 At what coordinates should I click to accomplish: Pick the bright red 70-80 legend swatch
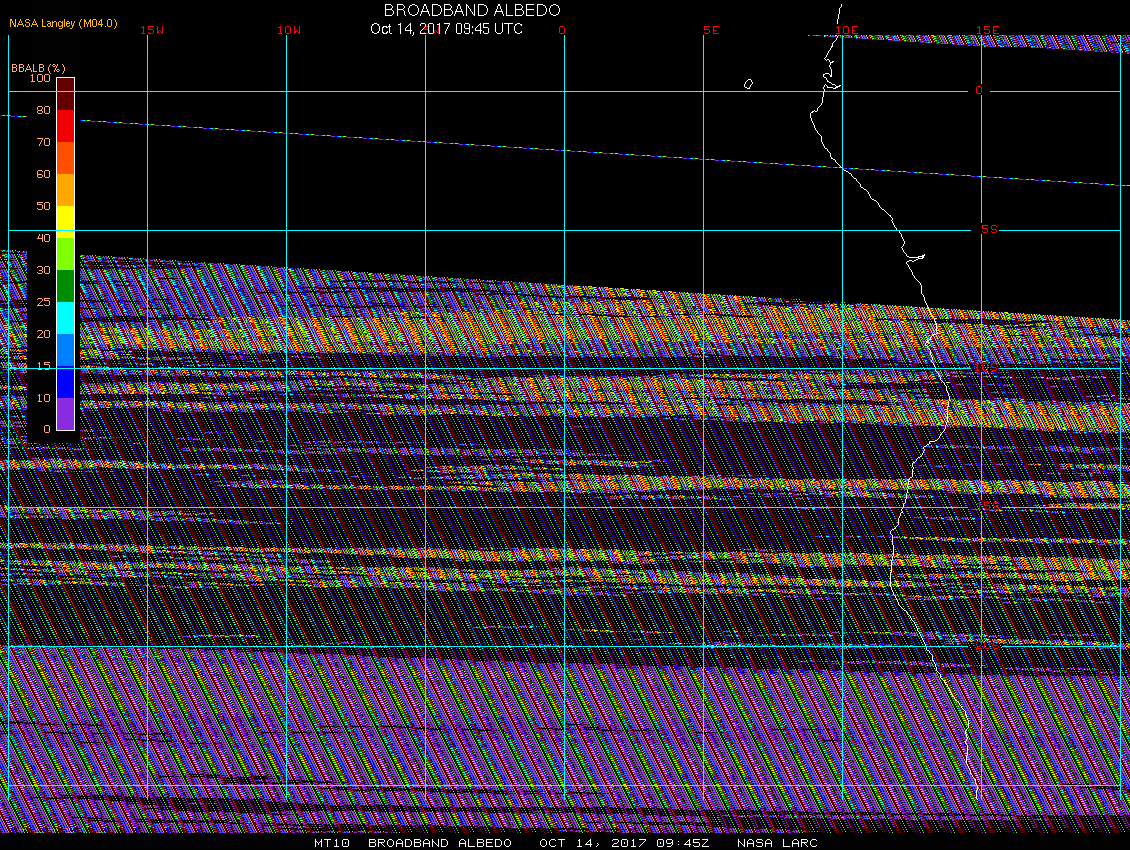point(66,126)
